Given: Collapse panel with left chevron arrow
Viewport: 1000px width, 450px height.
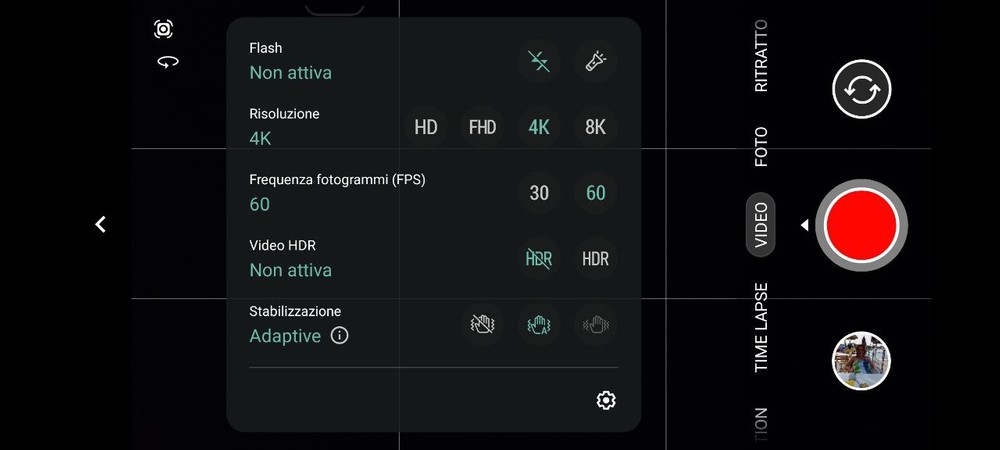Looking at the screenshot, I should coord(100,224).
